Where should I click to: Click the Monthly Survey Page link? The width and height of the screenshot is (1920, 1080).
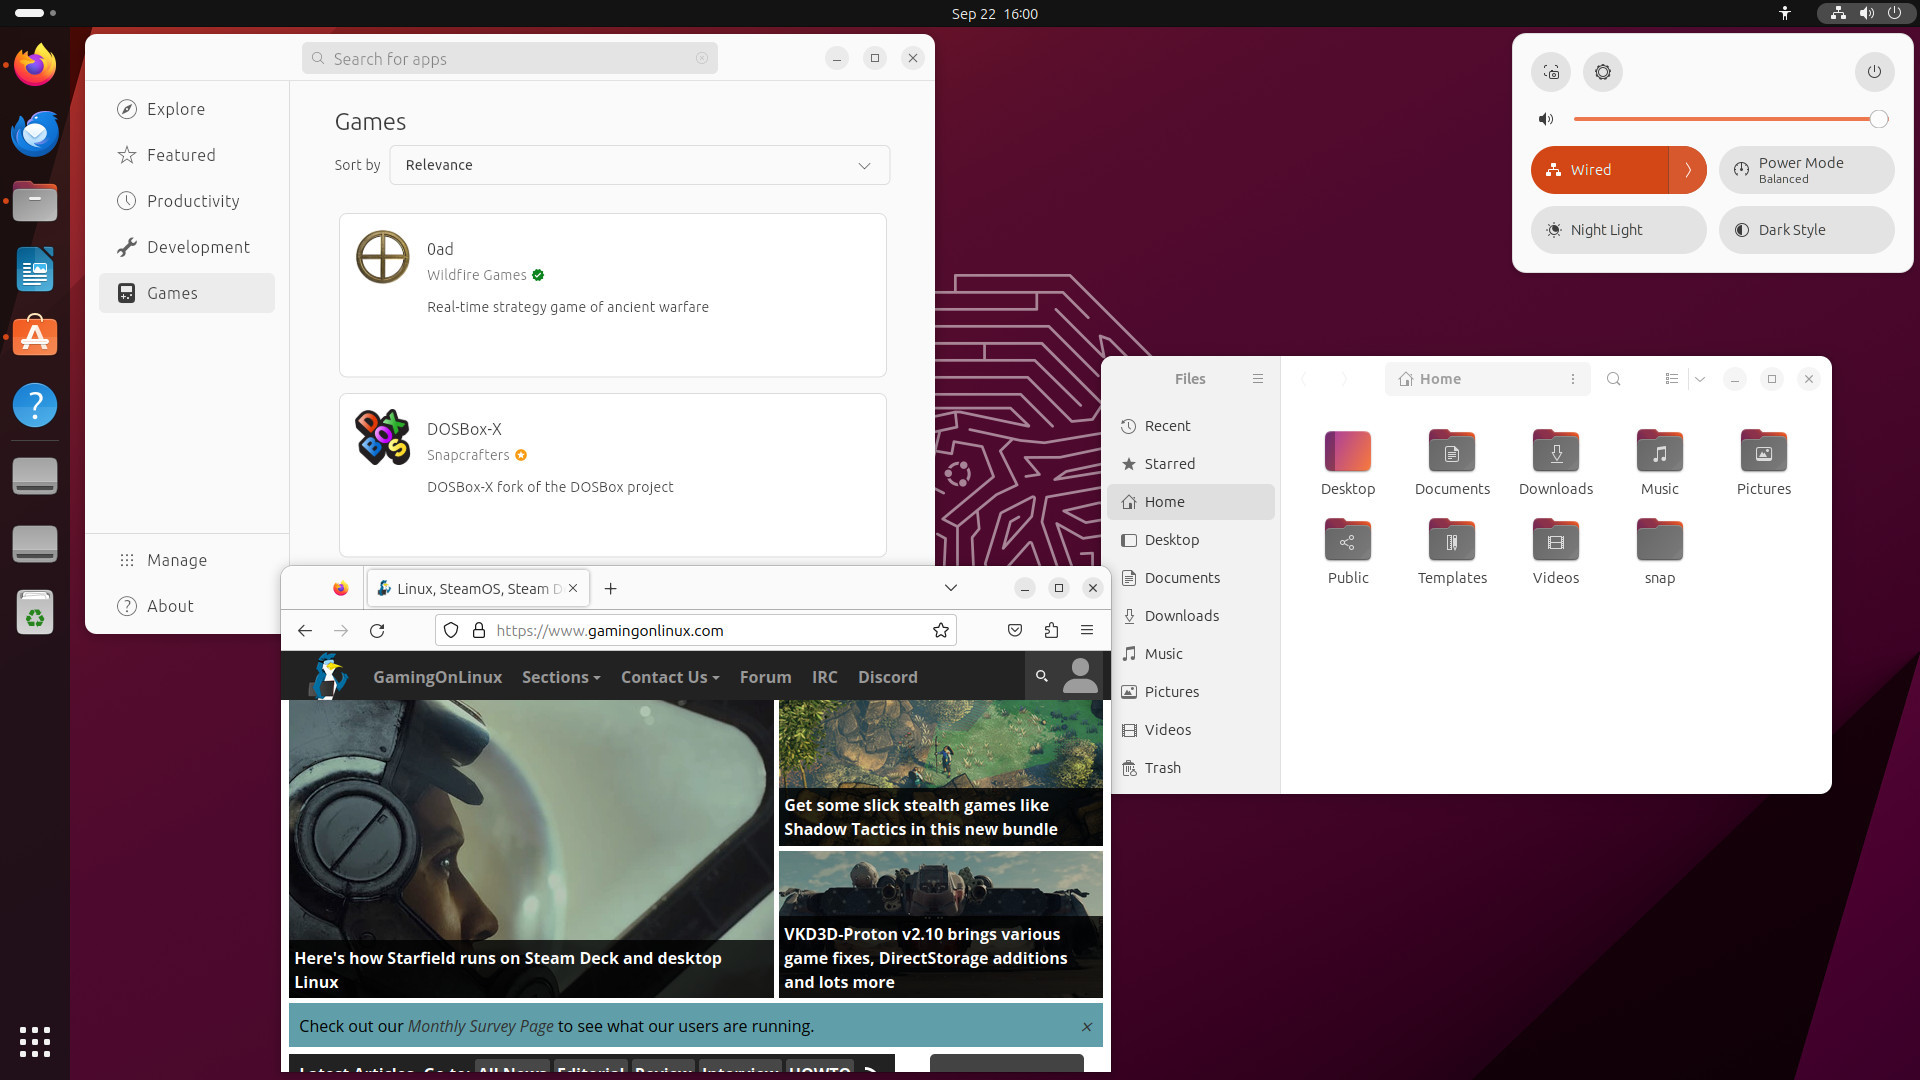(480, 1026)
